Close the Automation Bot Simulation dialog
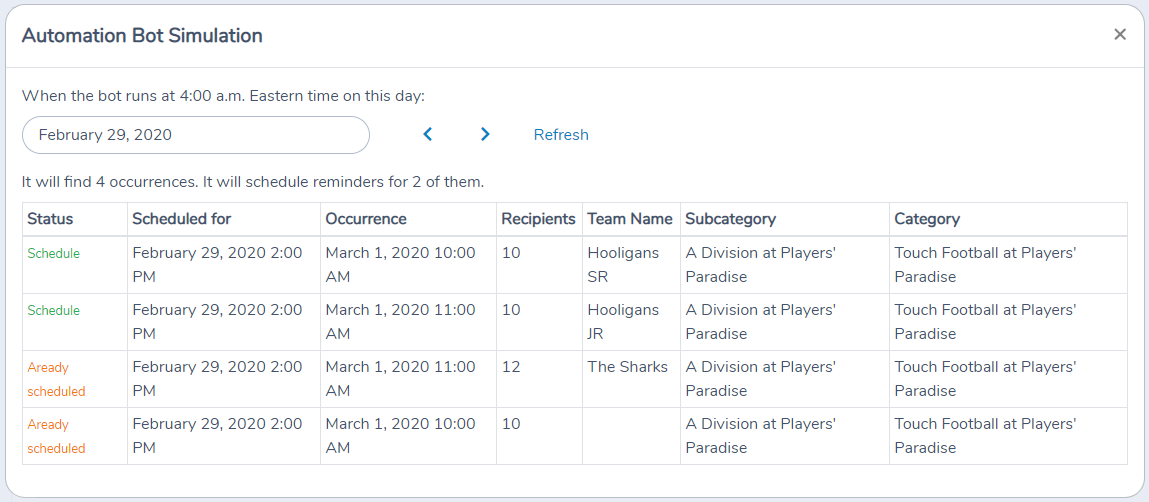Screen dimensions: 1149x502 coord(1120,34)
